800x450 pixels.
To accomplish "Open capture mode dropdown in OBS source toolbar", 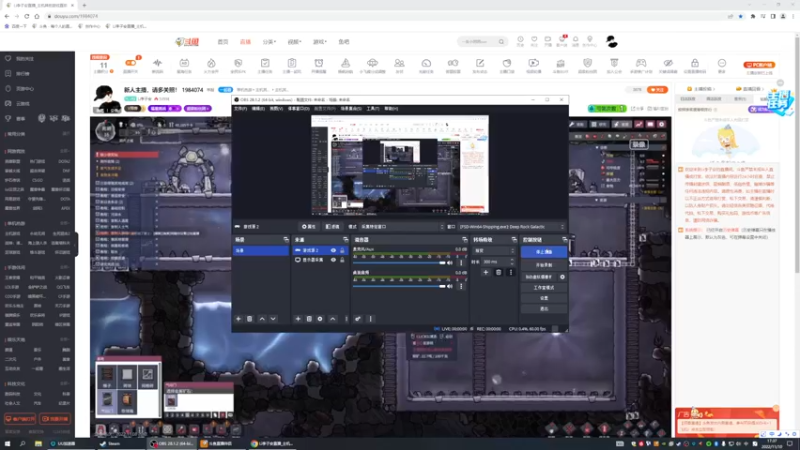I will (402, 227).
